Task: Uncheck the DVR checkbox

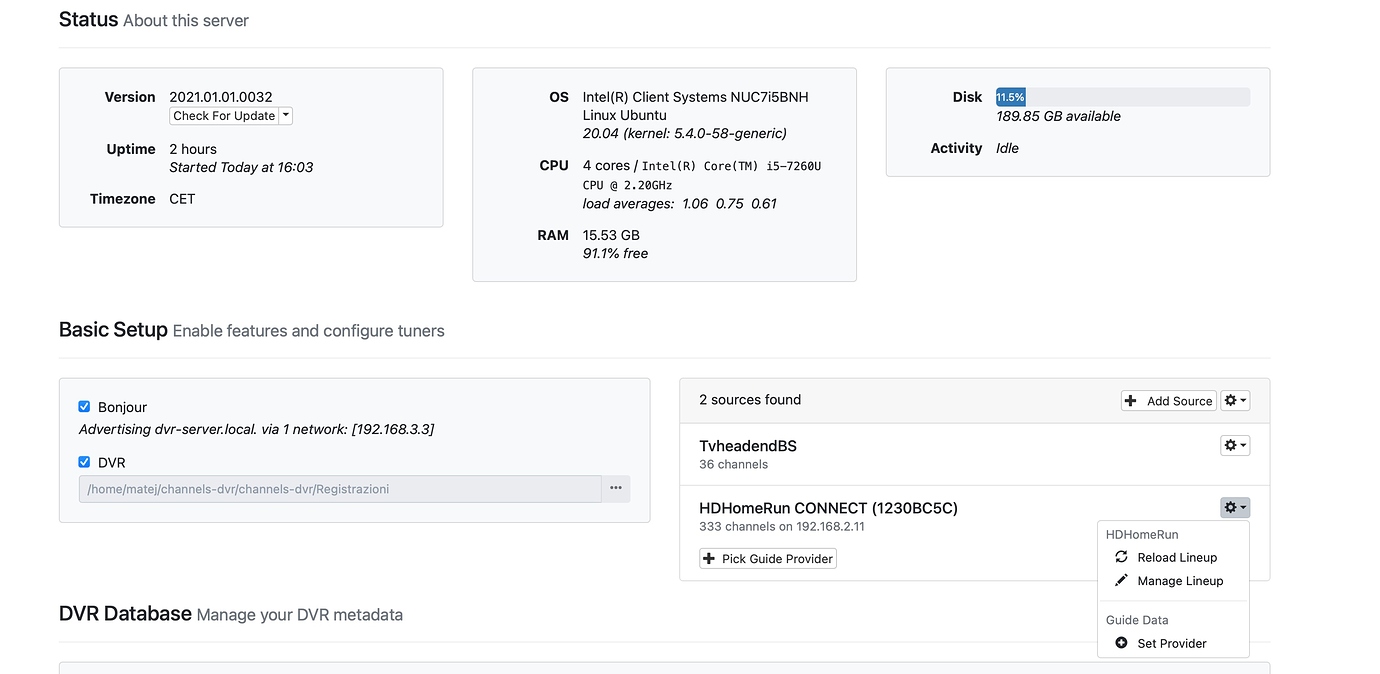Action: (x=84, y=461)
